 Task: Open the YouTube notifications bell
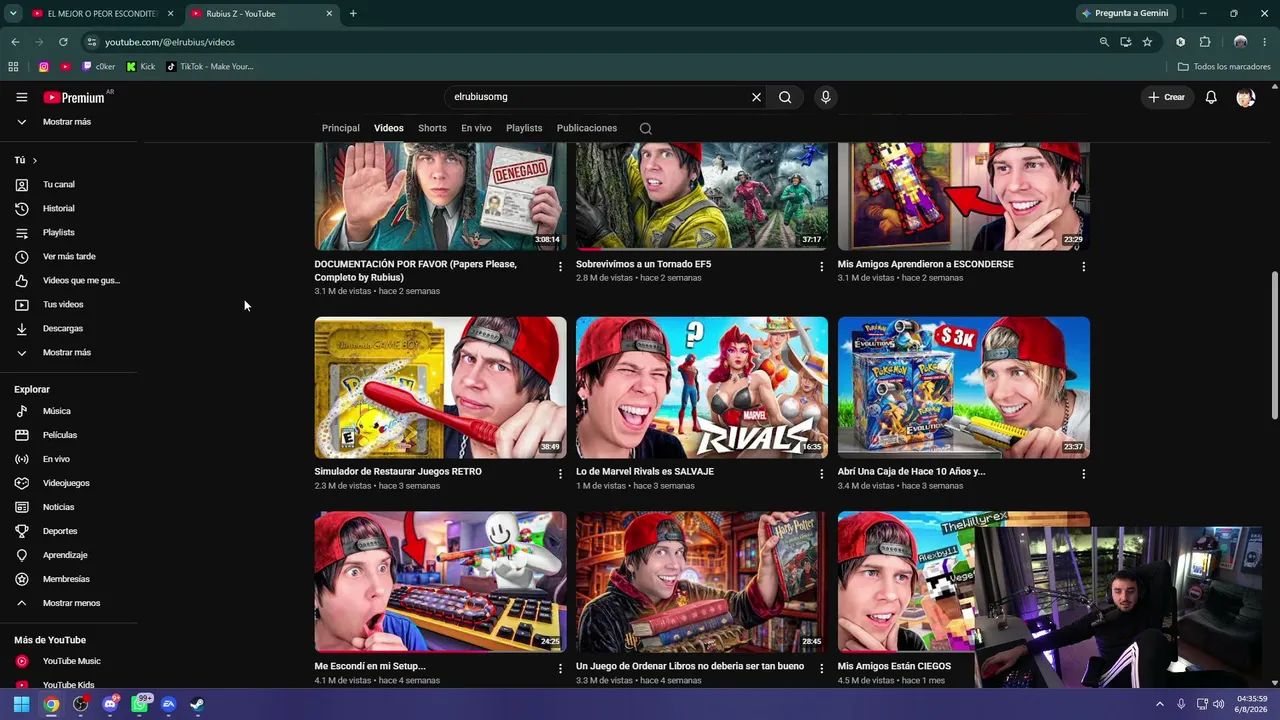[x=1211, y=97]
